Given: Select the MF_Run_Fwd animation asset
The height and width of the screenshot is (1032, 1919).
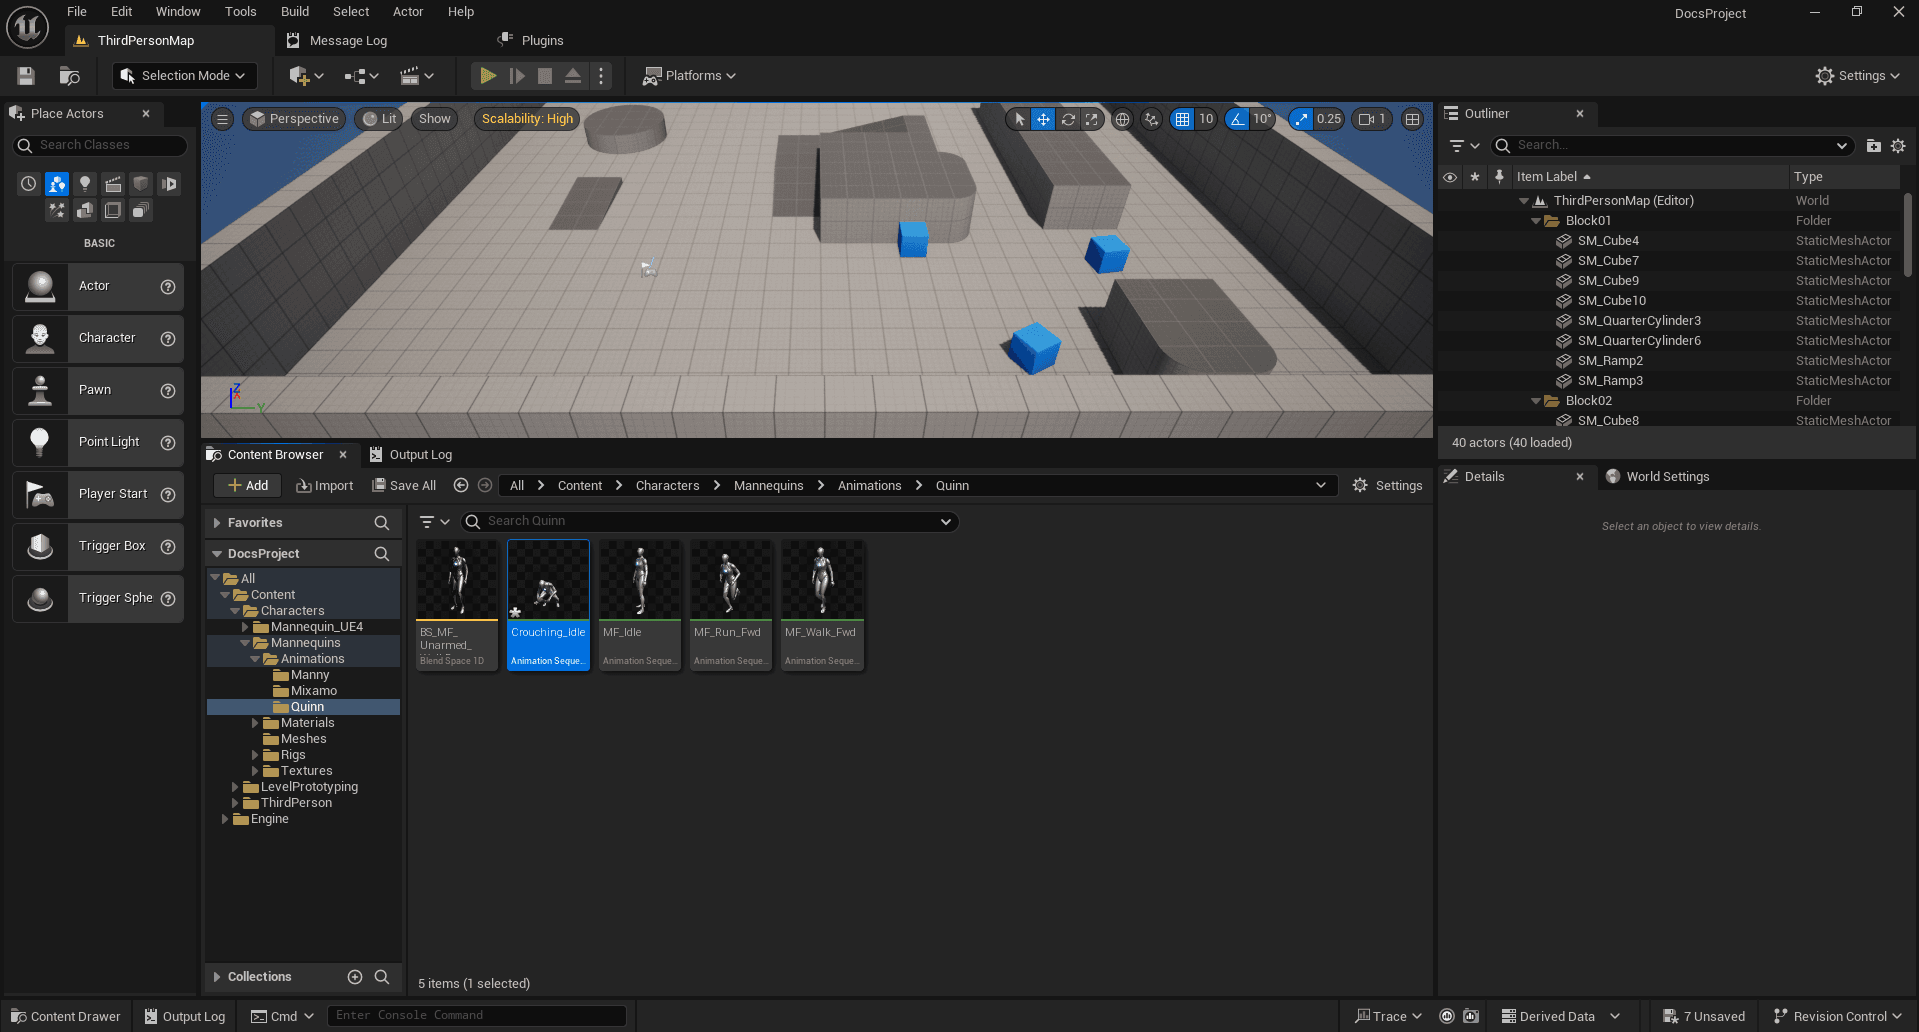Looking at the screenshot, I should 731,606.
